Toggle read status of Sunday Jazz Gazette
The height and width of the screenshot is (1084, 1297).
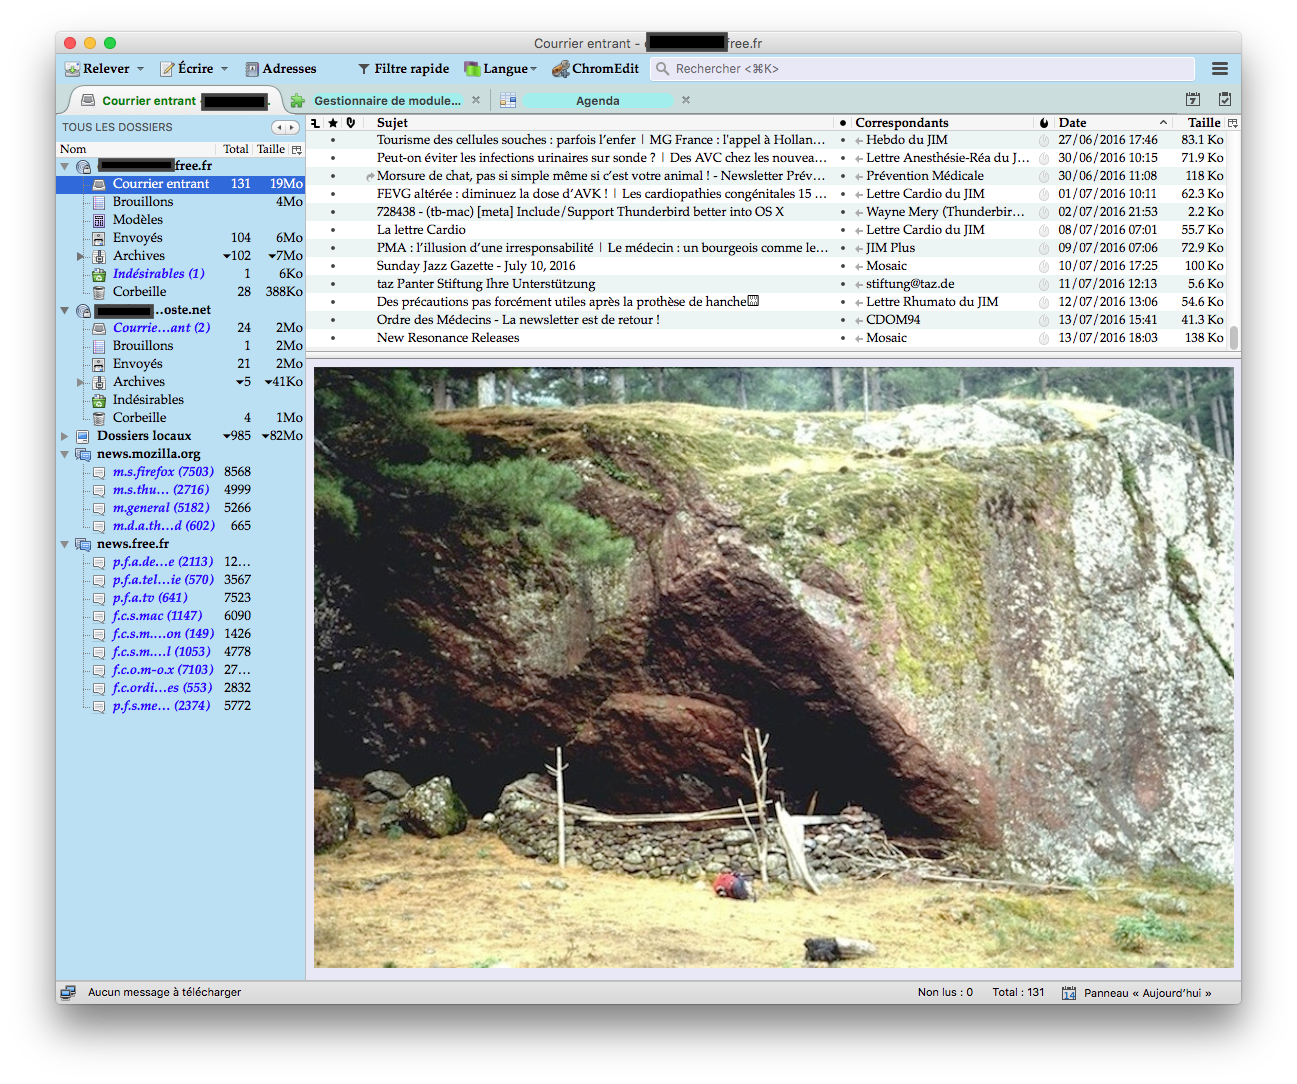pos(843,266)
